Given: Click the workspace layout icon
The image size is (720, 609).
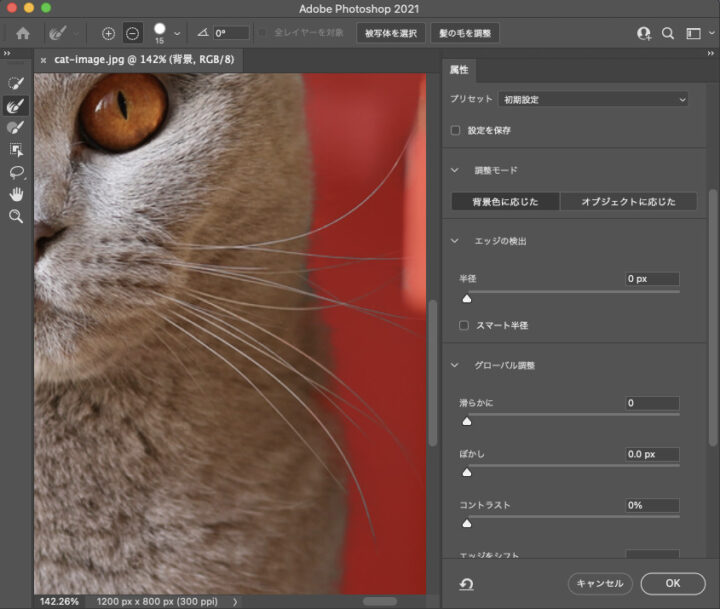Looking at the screenshot, I should pyautogui.click(x=693, y=34).
